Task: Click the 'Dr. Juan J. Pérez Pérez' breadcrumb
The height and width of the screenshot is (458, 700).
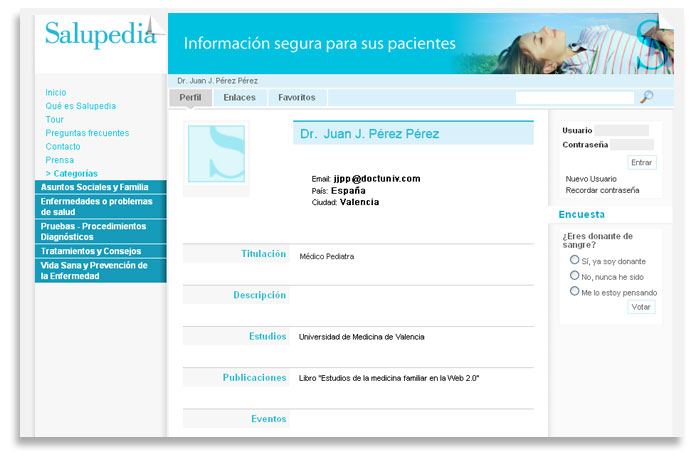Action: coord(217,81)
